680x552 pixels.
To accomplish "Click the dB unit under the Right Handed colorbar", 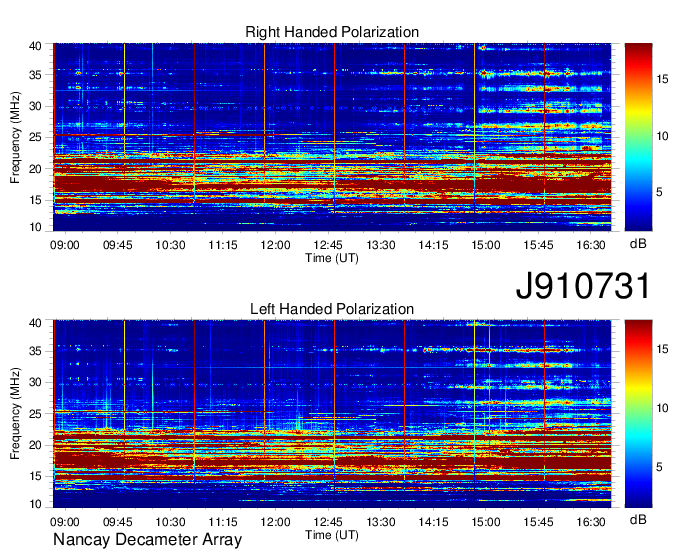I will coord(638,244).
